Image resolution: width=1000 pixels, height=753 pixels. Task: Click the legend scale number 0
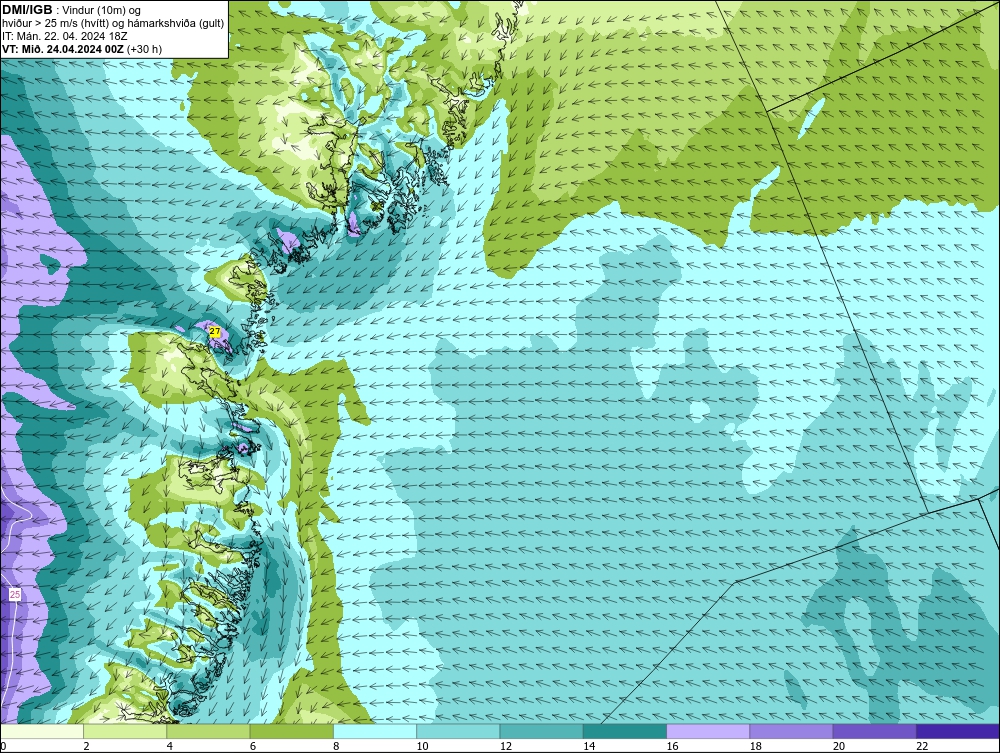tap(3, 746)
